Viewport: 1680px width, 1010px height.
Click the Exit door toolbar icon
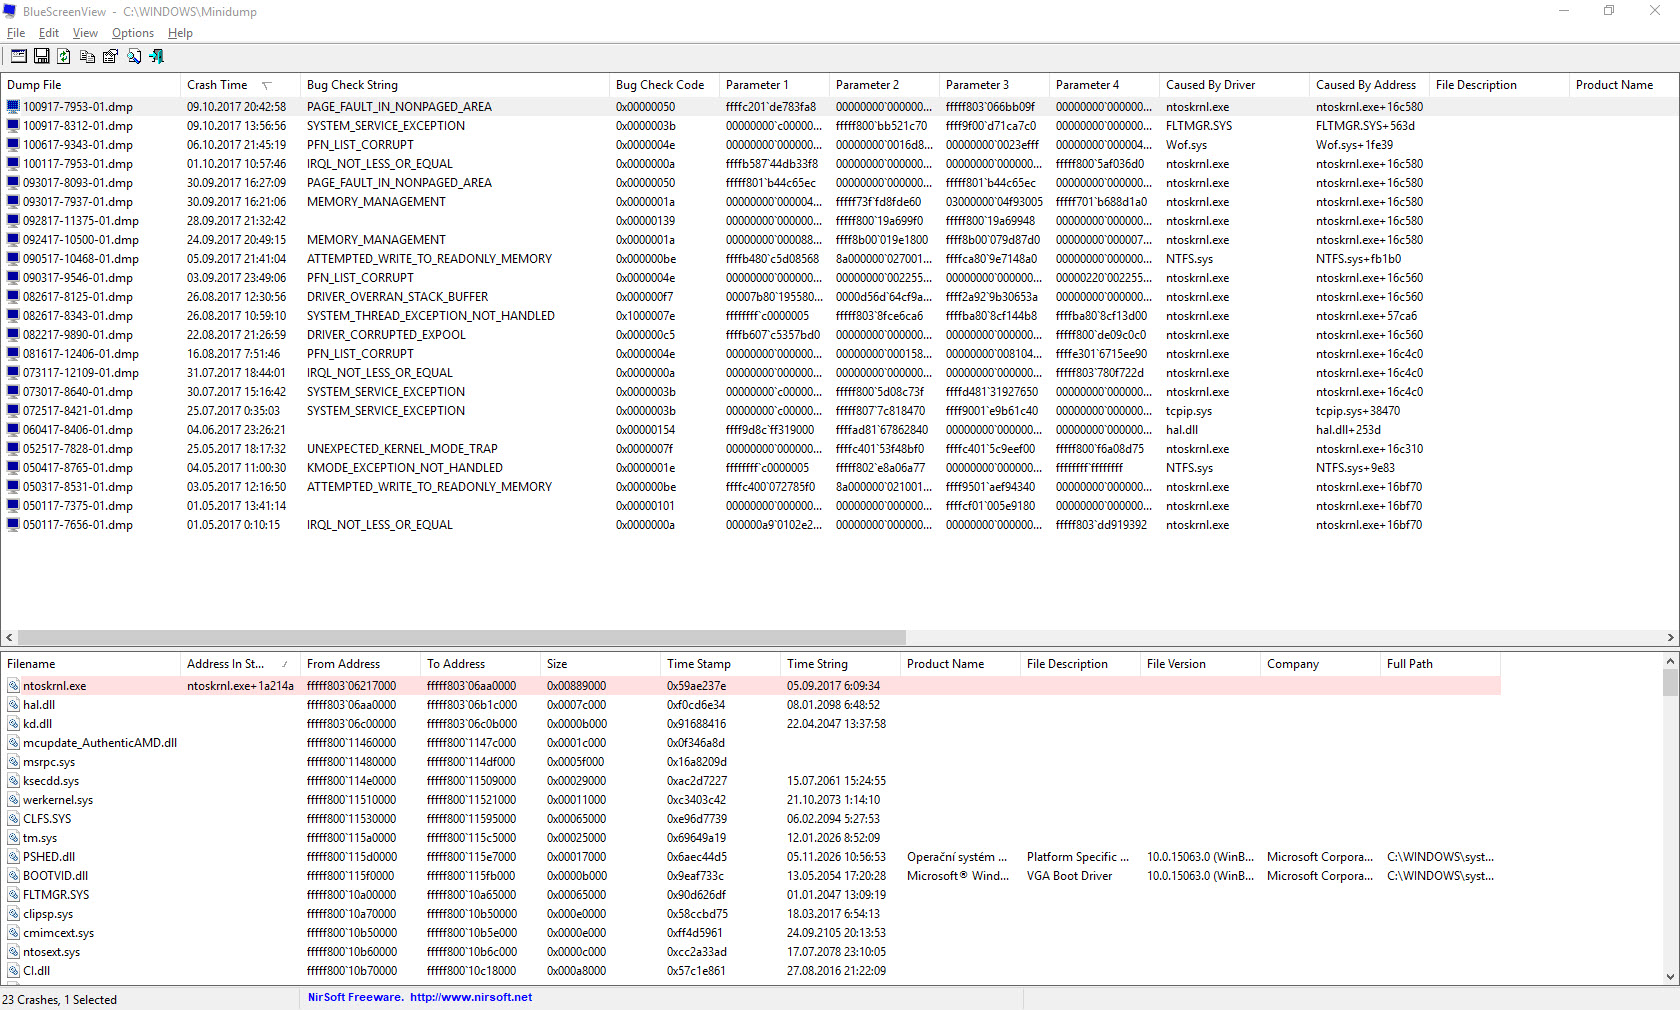pyautogui.click(x=157, y=56)
